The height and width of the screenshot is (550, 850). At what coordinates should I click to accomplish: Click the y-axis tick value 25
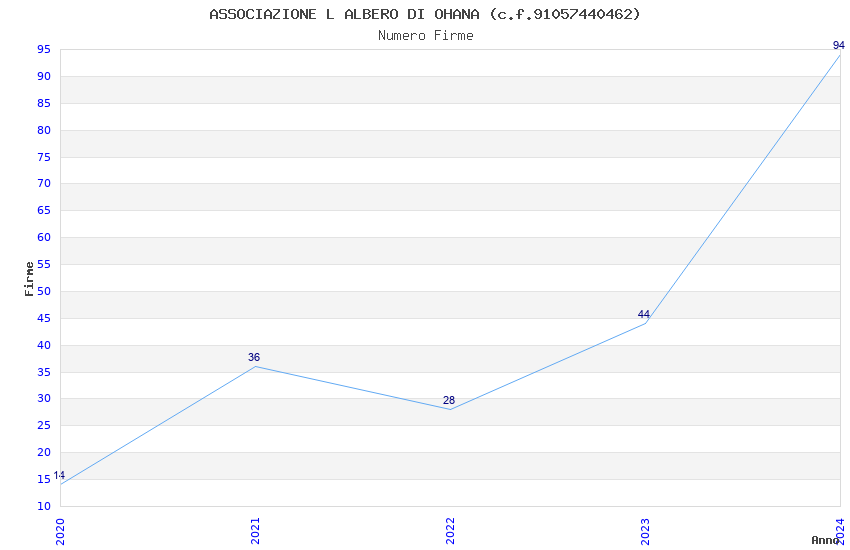pyautogui.click(x=44, y=425)
